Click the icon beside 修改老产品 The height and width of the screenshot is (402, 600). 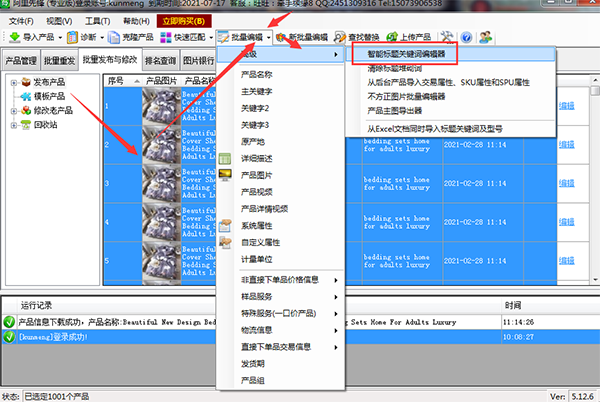(26, 111)
